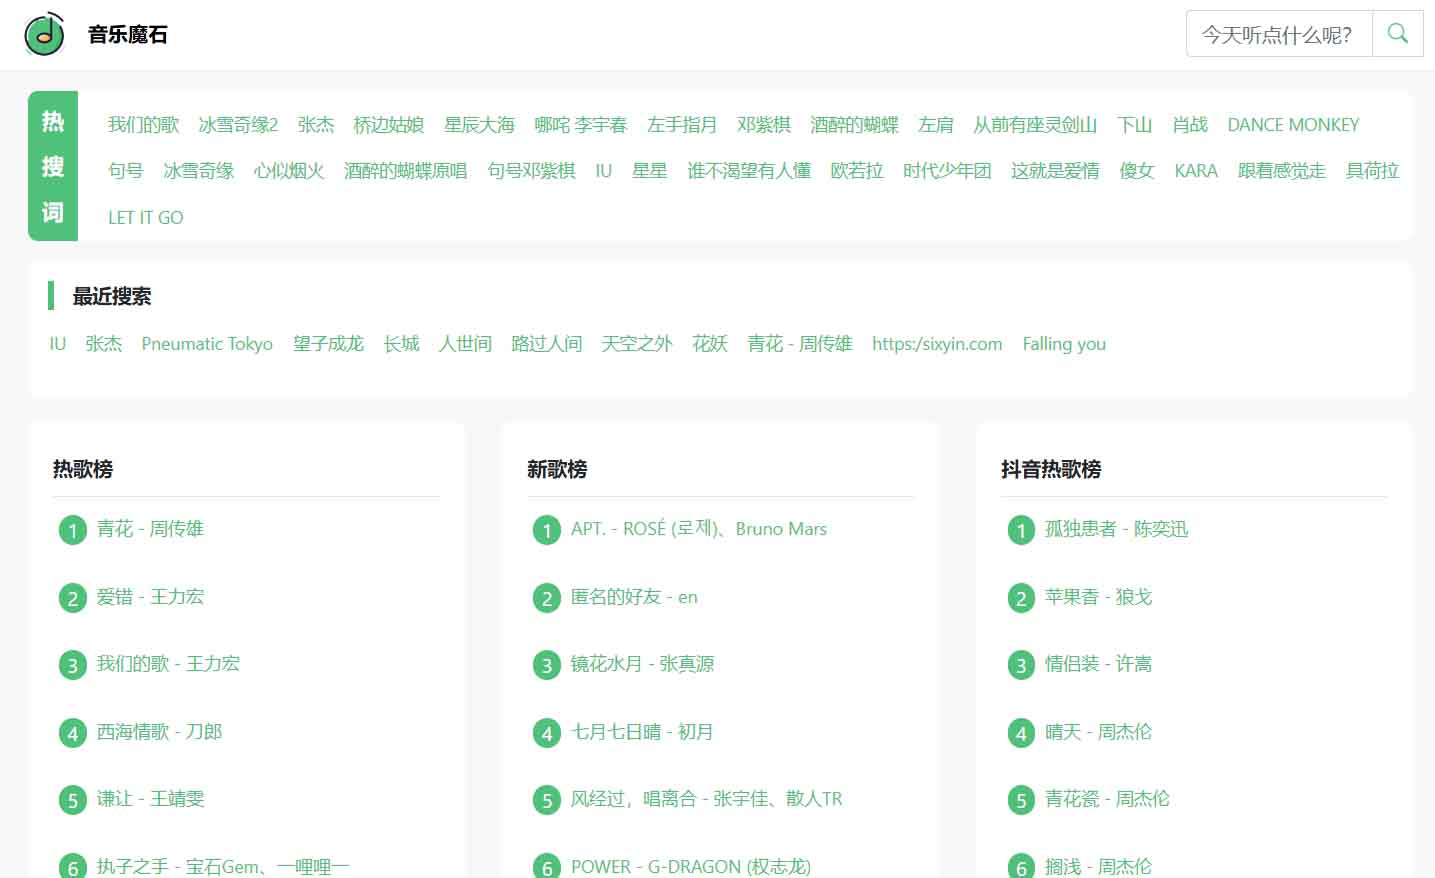Click hot keyword 欧若拉

point(857,171)
